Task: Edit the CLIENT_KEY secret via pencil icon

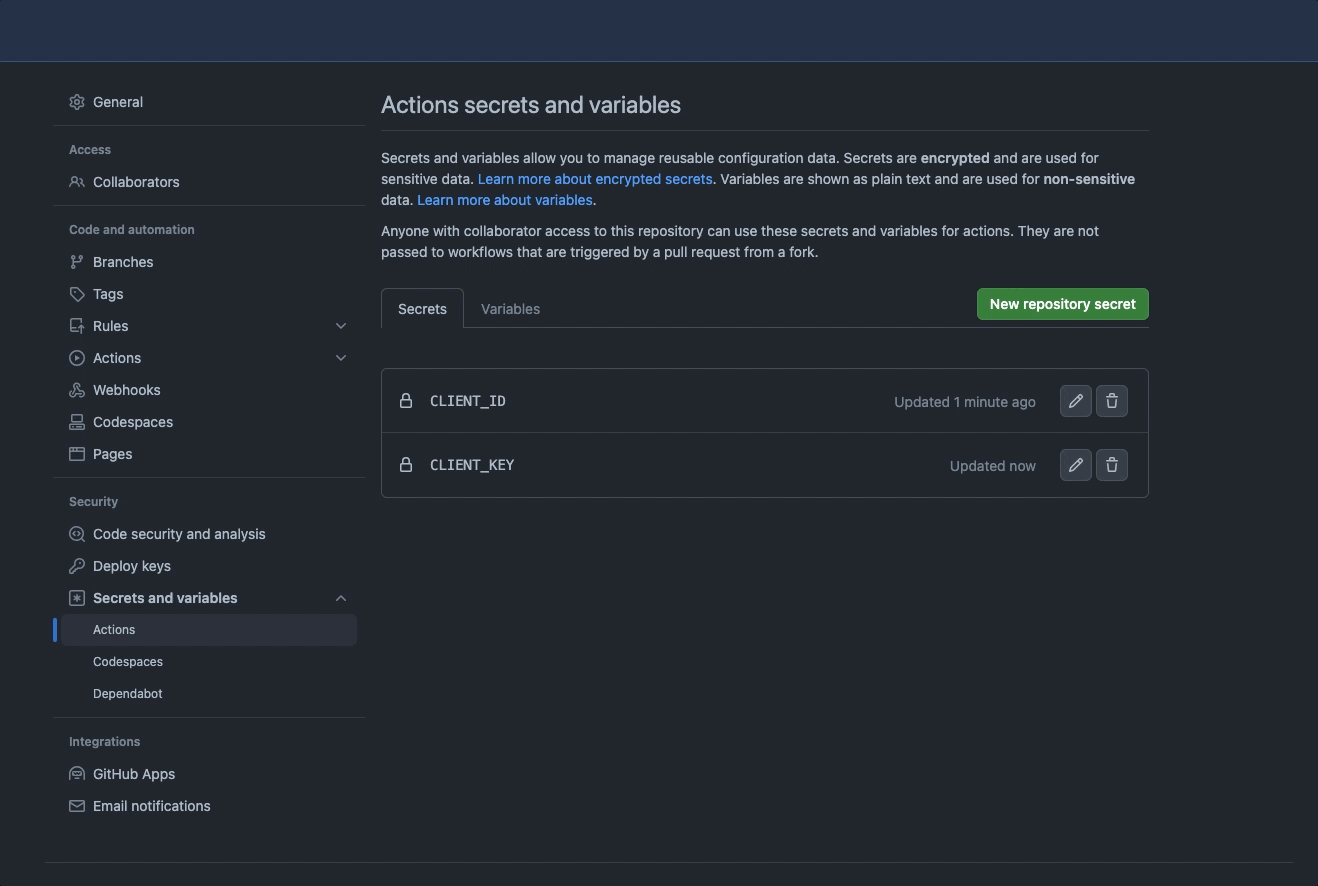Action: tap(1075, 465)
